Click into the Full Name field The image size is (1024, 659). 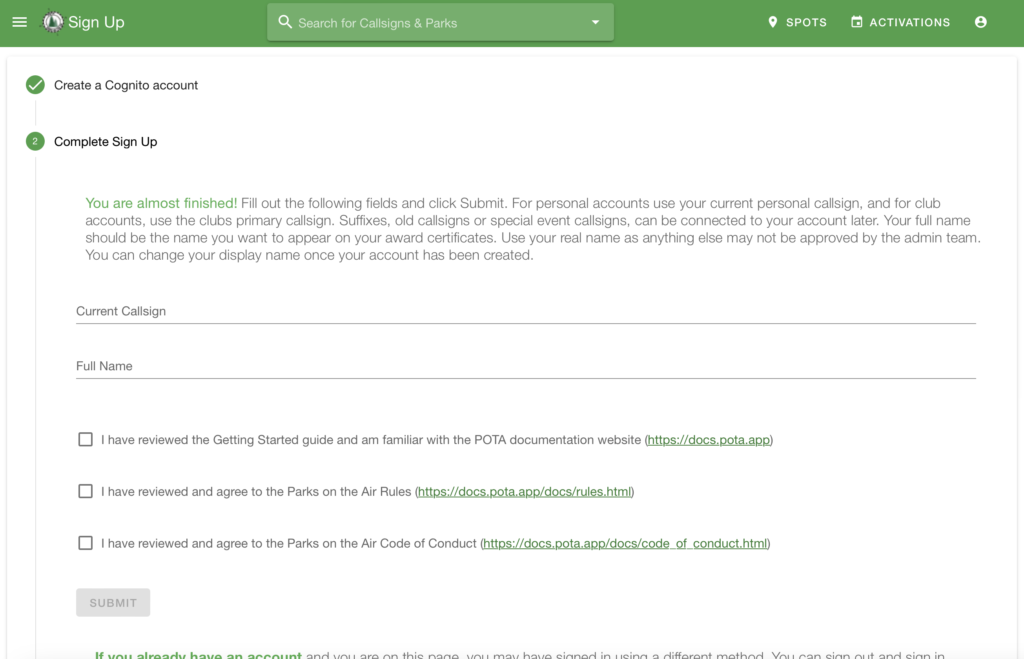point(525,366)
